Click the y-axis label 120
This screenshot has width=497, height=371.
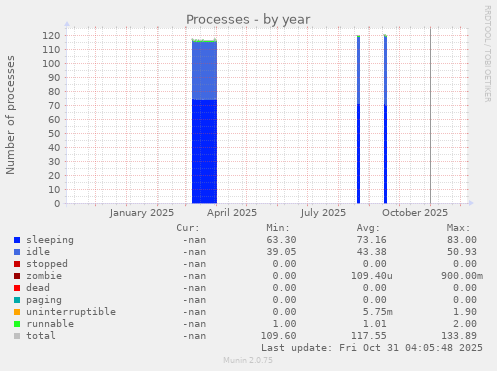pos(51,36)
